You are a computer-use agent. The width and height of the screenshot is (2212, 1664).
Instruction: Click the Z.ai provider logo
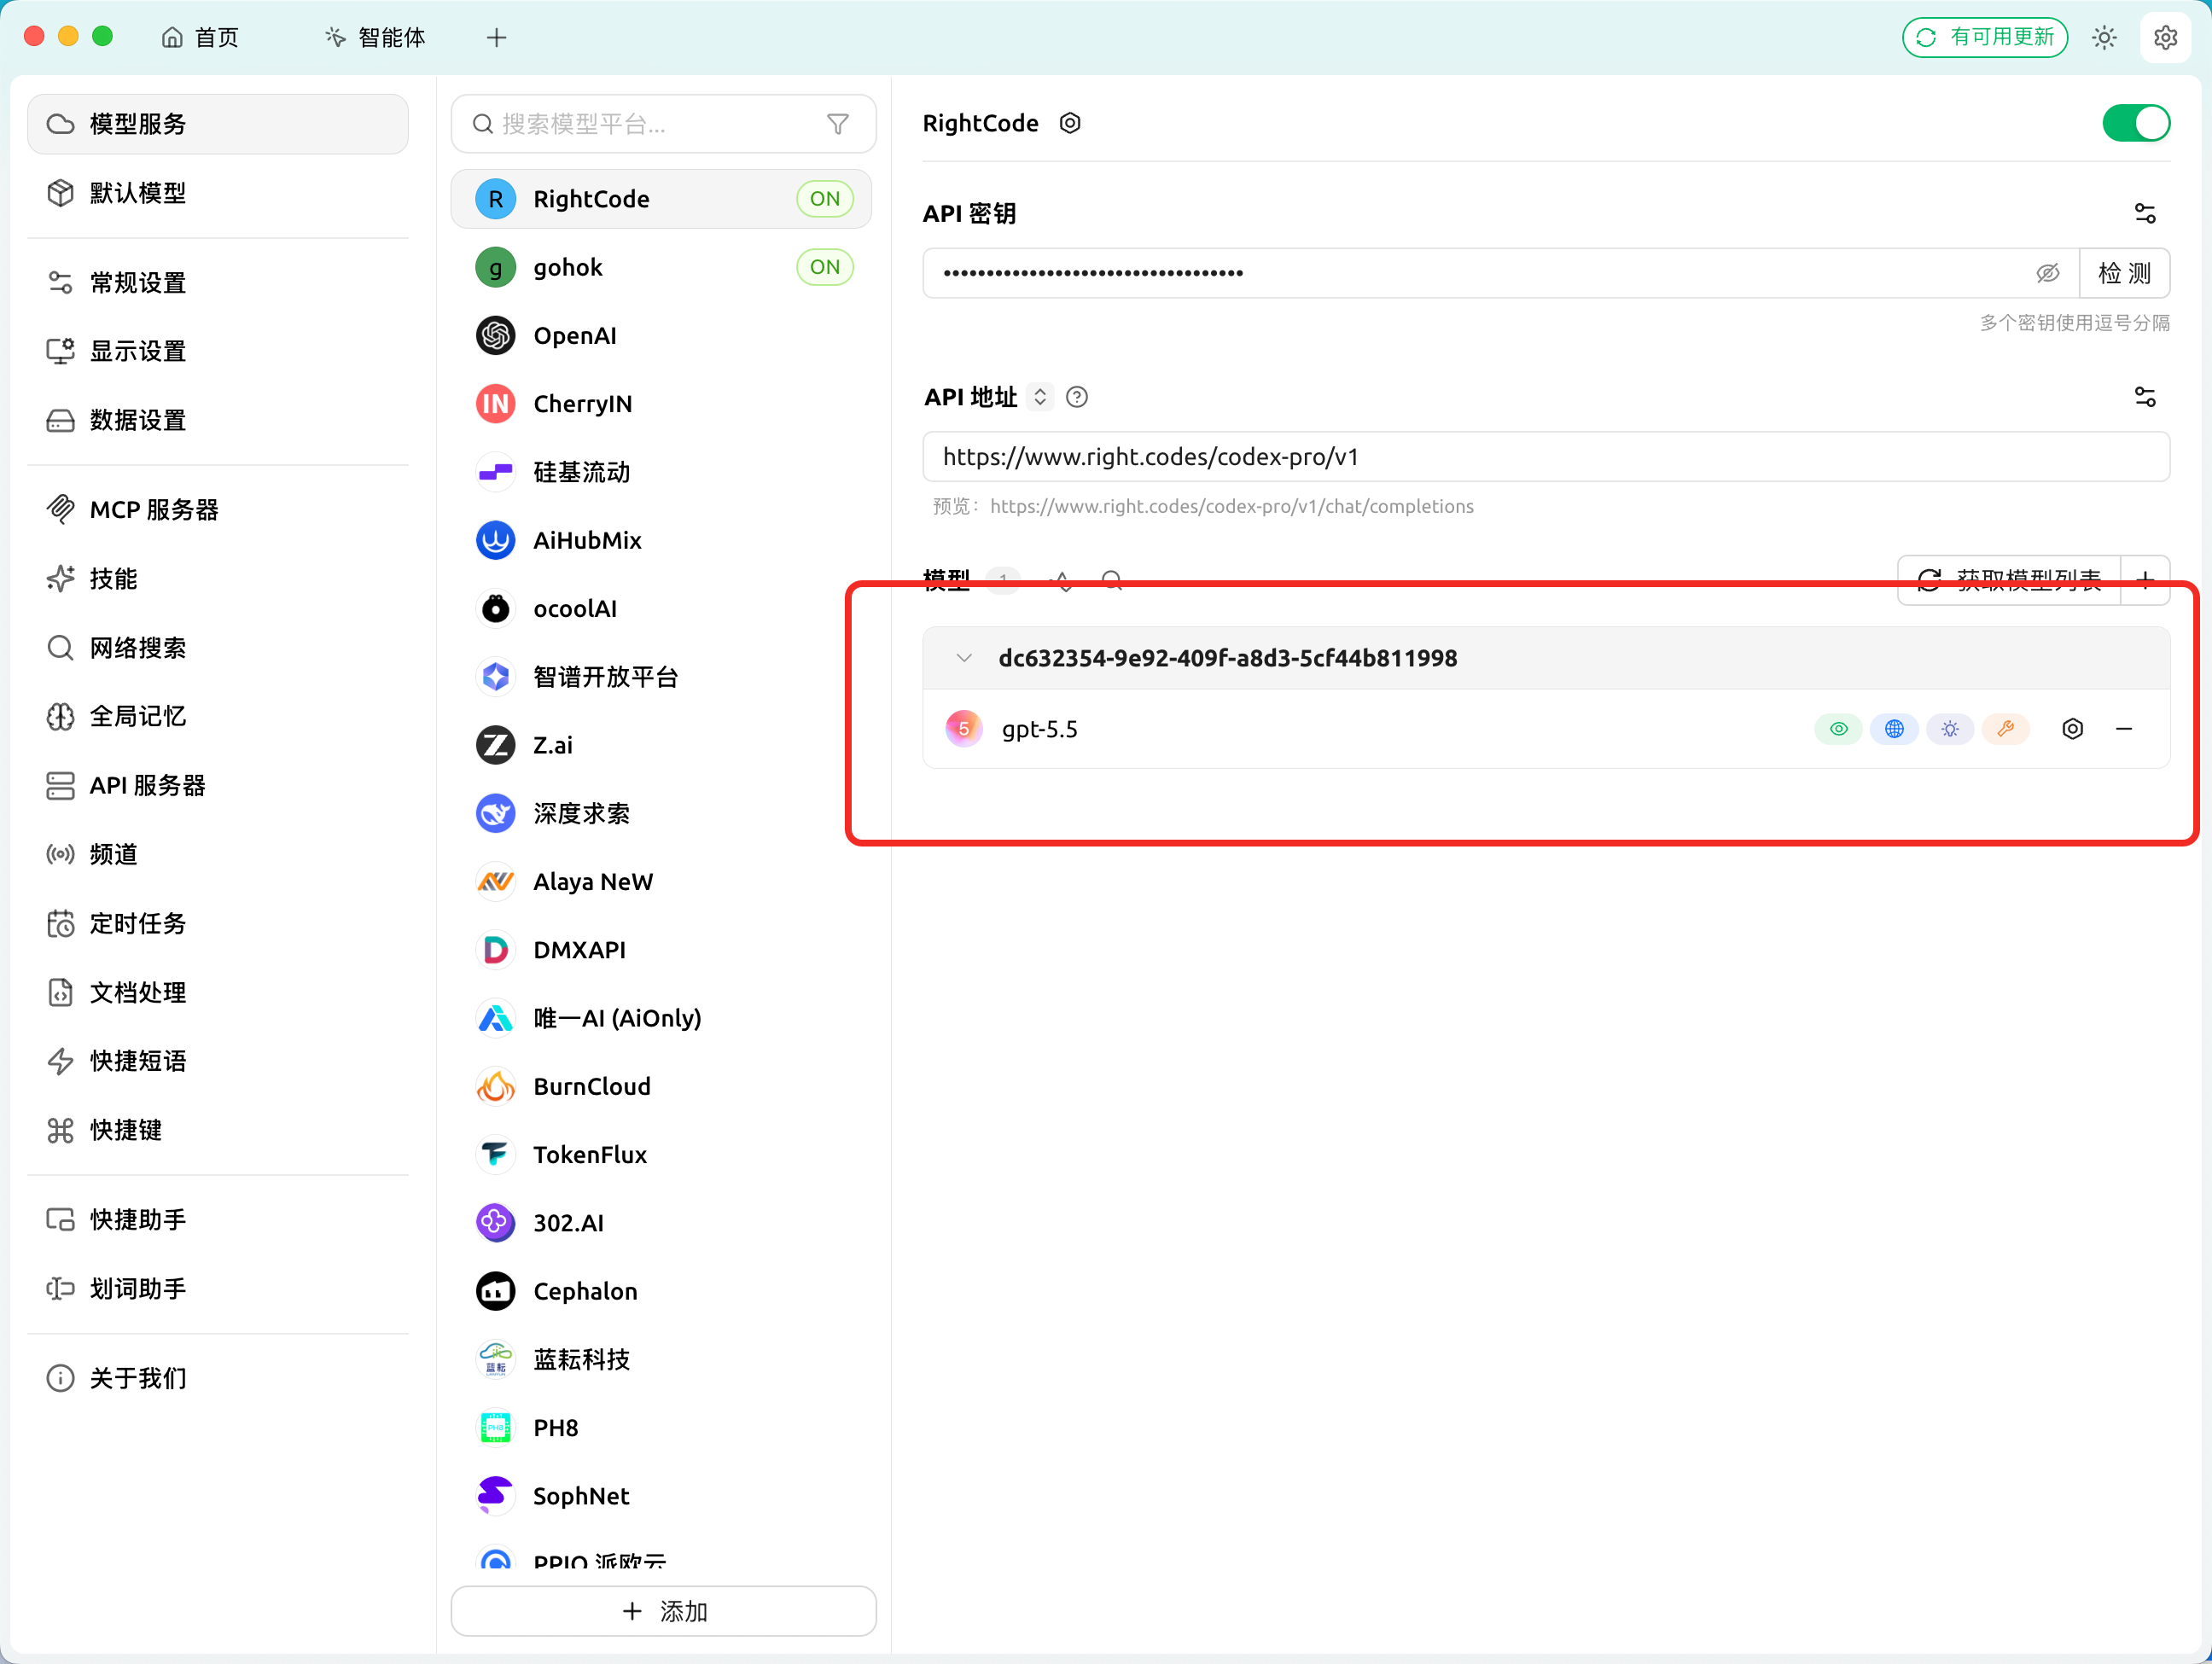pos(495,745)
